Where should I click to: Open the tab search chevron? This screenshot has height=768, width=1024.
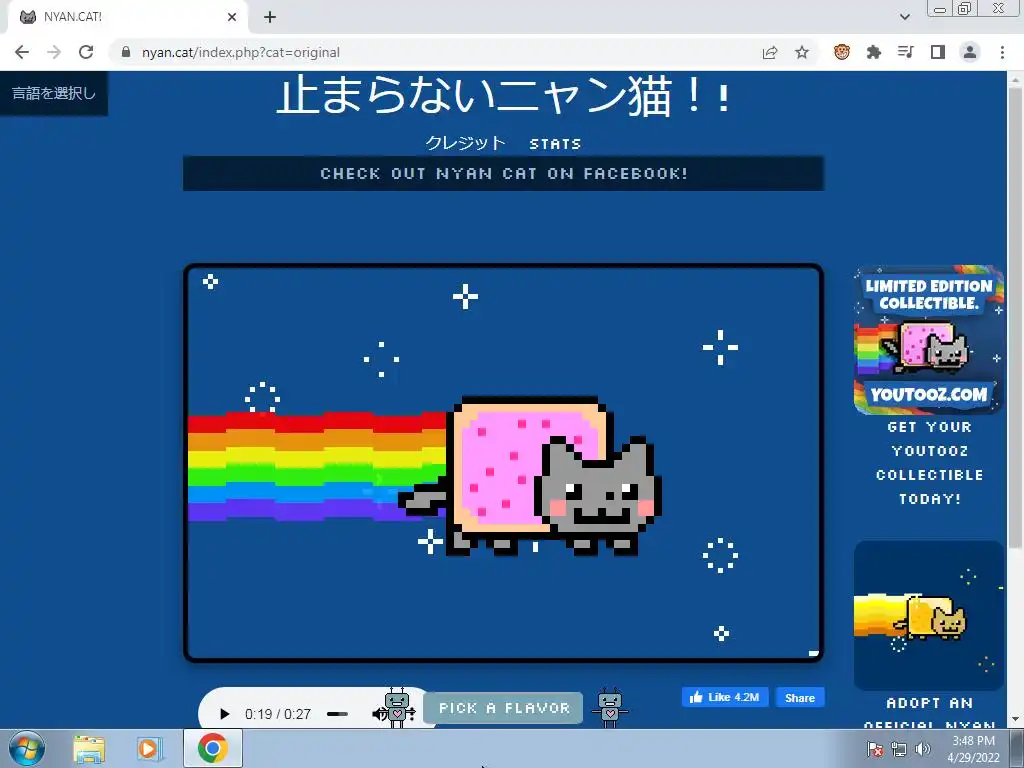click(904, 17)
